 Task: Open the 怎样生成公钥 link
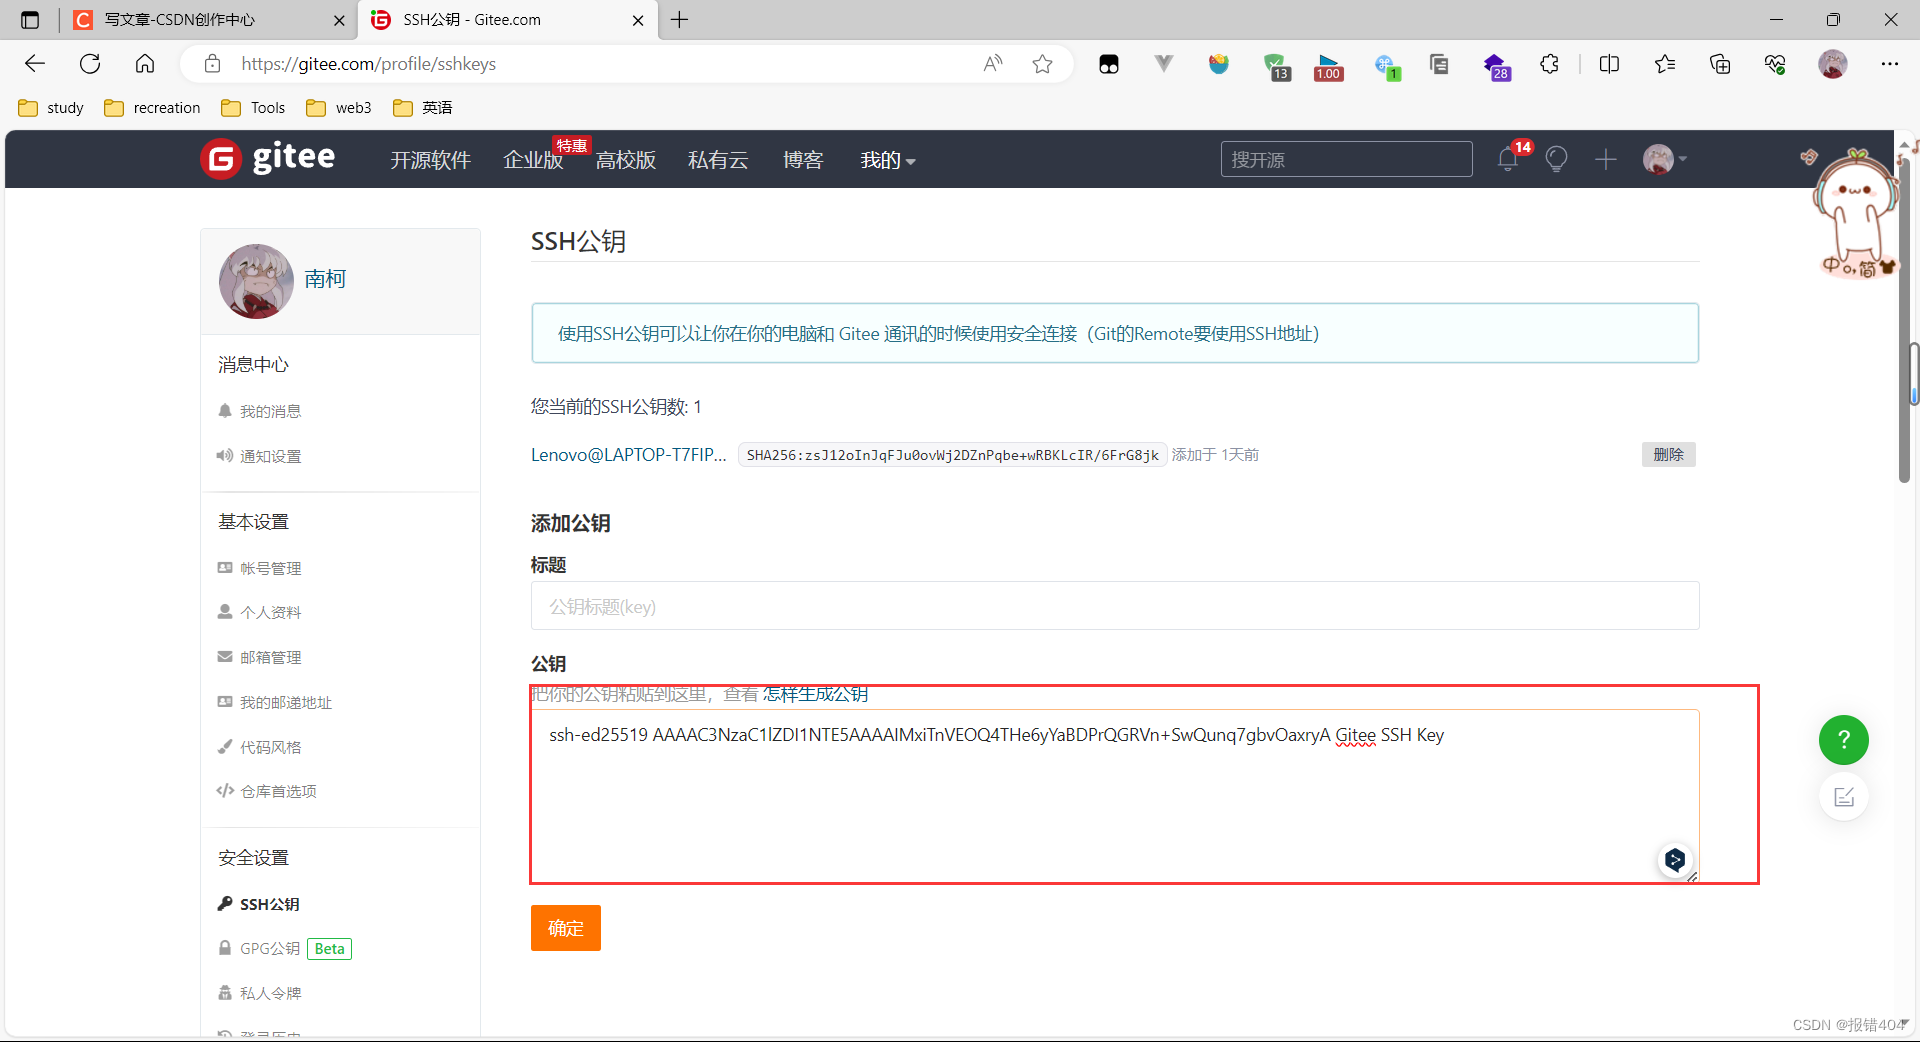815,693
